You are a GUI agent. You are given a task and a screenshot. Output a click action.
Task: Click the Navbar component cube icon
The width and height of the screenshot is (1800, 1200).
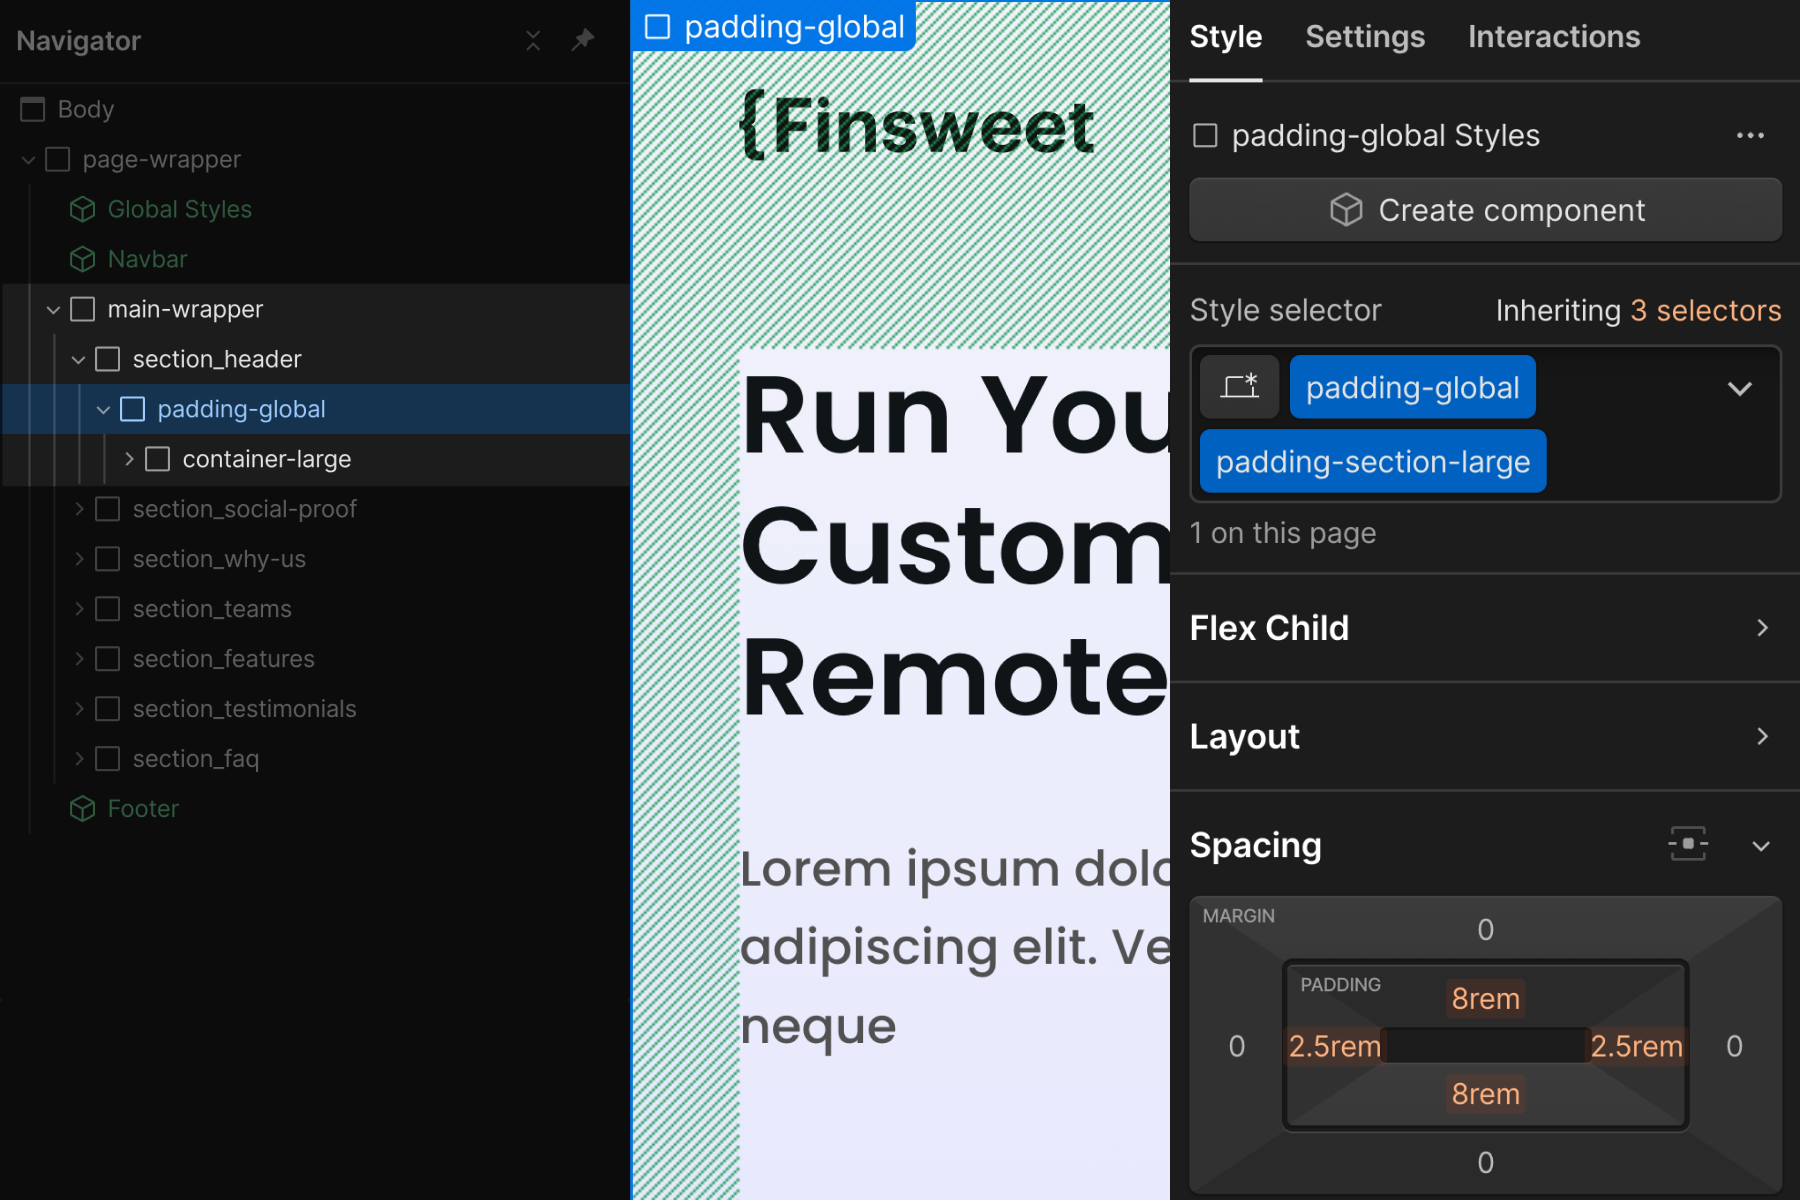pyautogui.click(x=82, y=259)
